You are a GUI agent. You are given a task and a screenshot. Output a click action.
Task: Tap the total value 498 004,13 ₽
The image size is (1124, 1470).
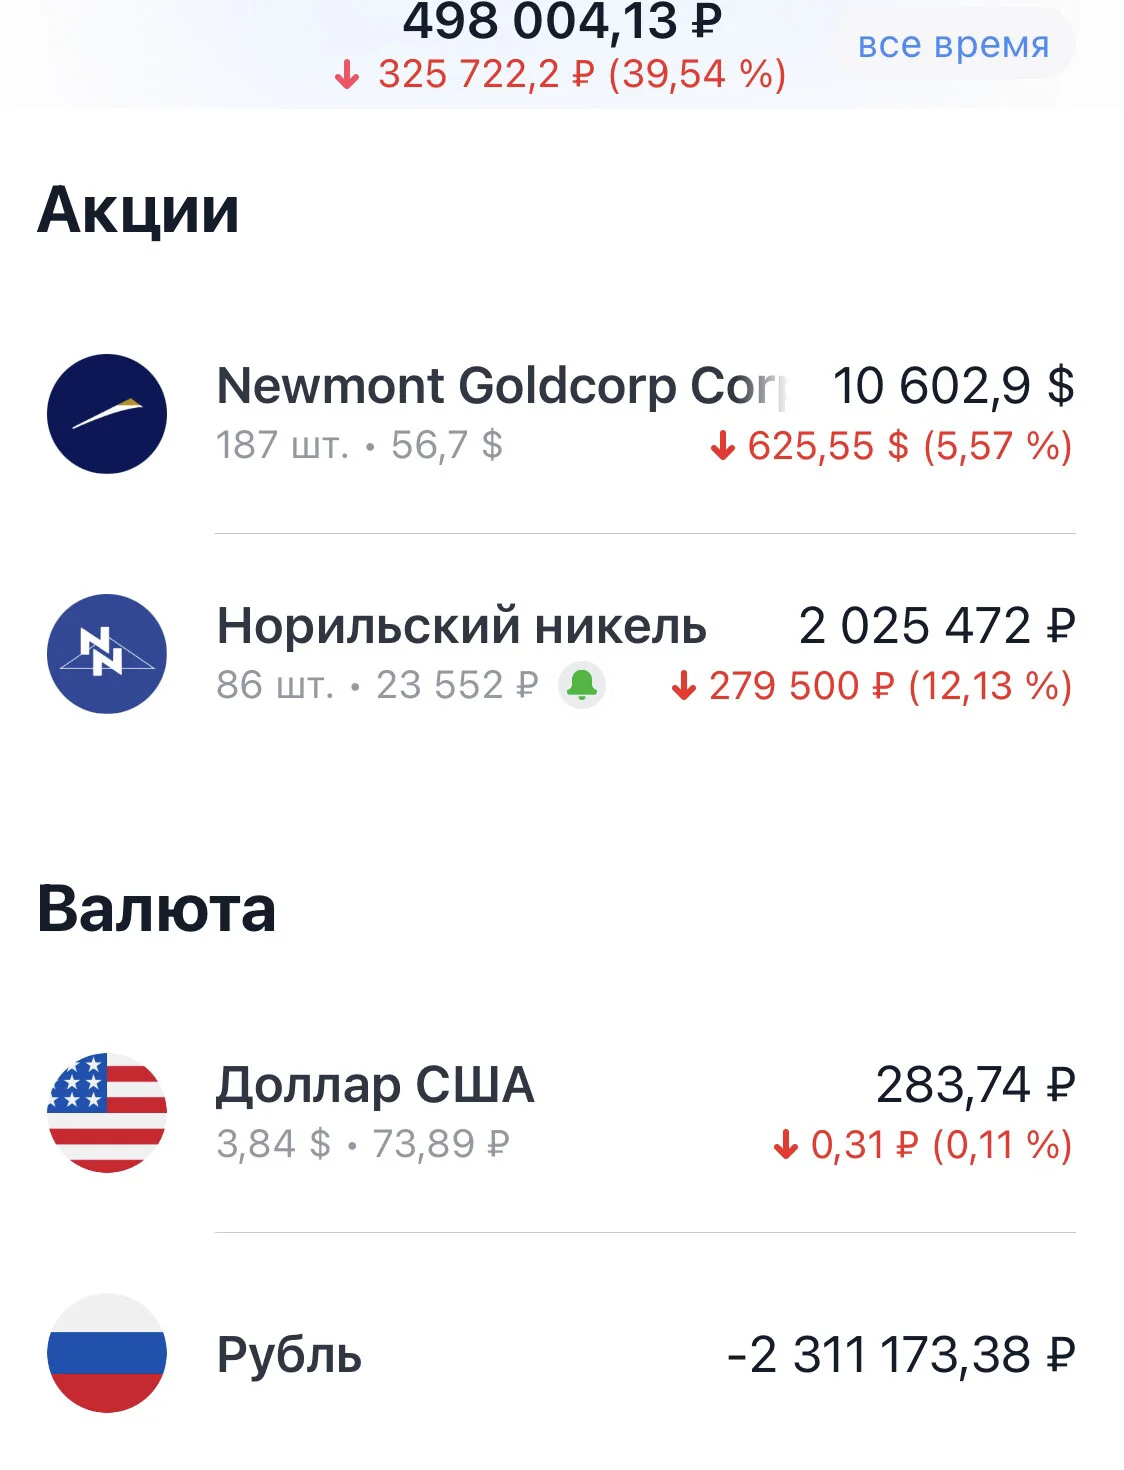point(562,20)
